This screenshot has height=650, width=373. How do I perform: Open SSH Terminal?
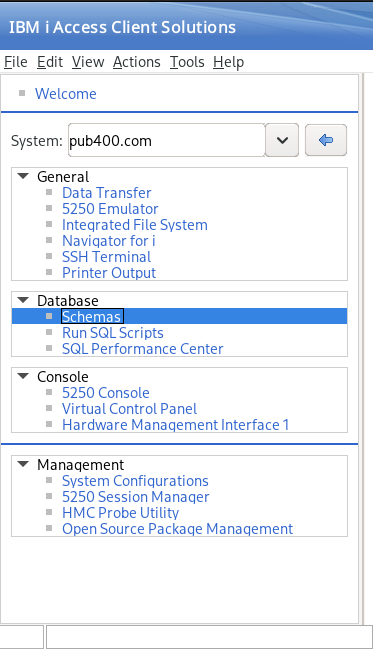pyautogui.click(x=107, y=257)
